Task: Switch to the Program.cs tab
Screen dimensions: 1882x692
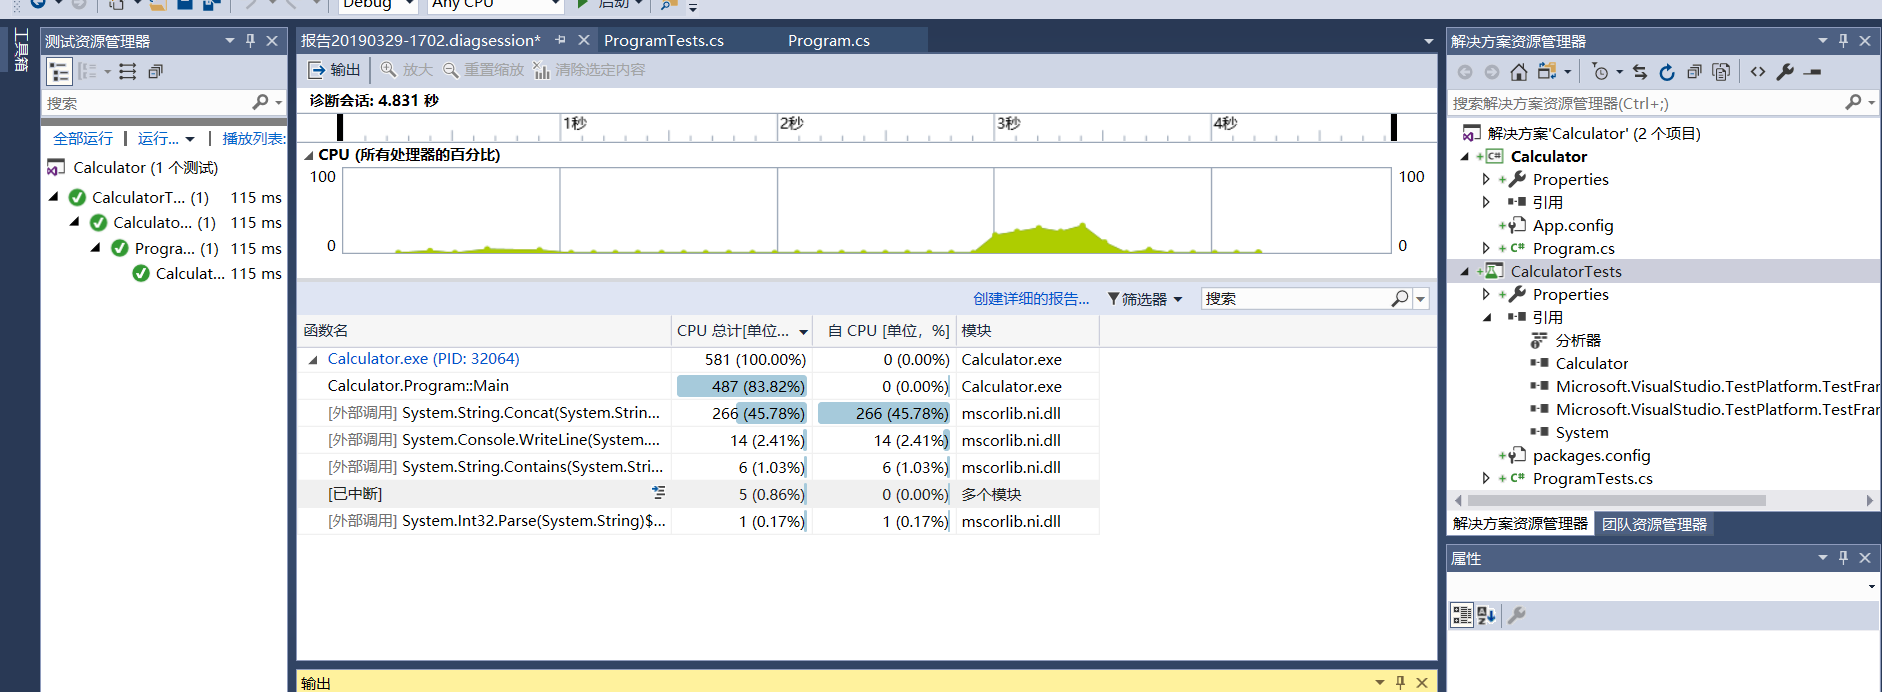Action: [829, 41]
